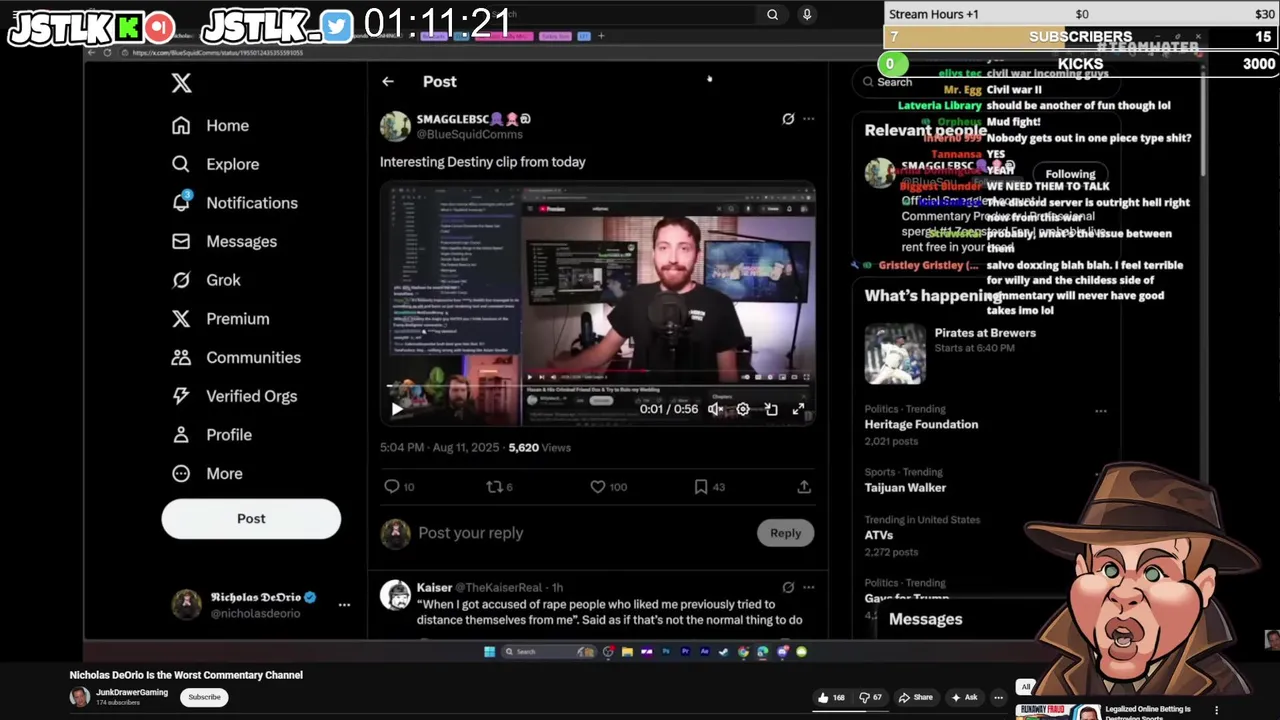Open more options for Heritage Foundation trend
This screenshot has width=1280, height=720.
tap(1101, 411)
